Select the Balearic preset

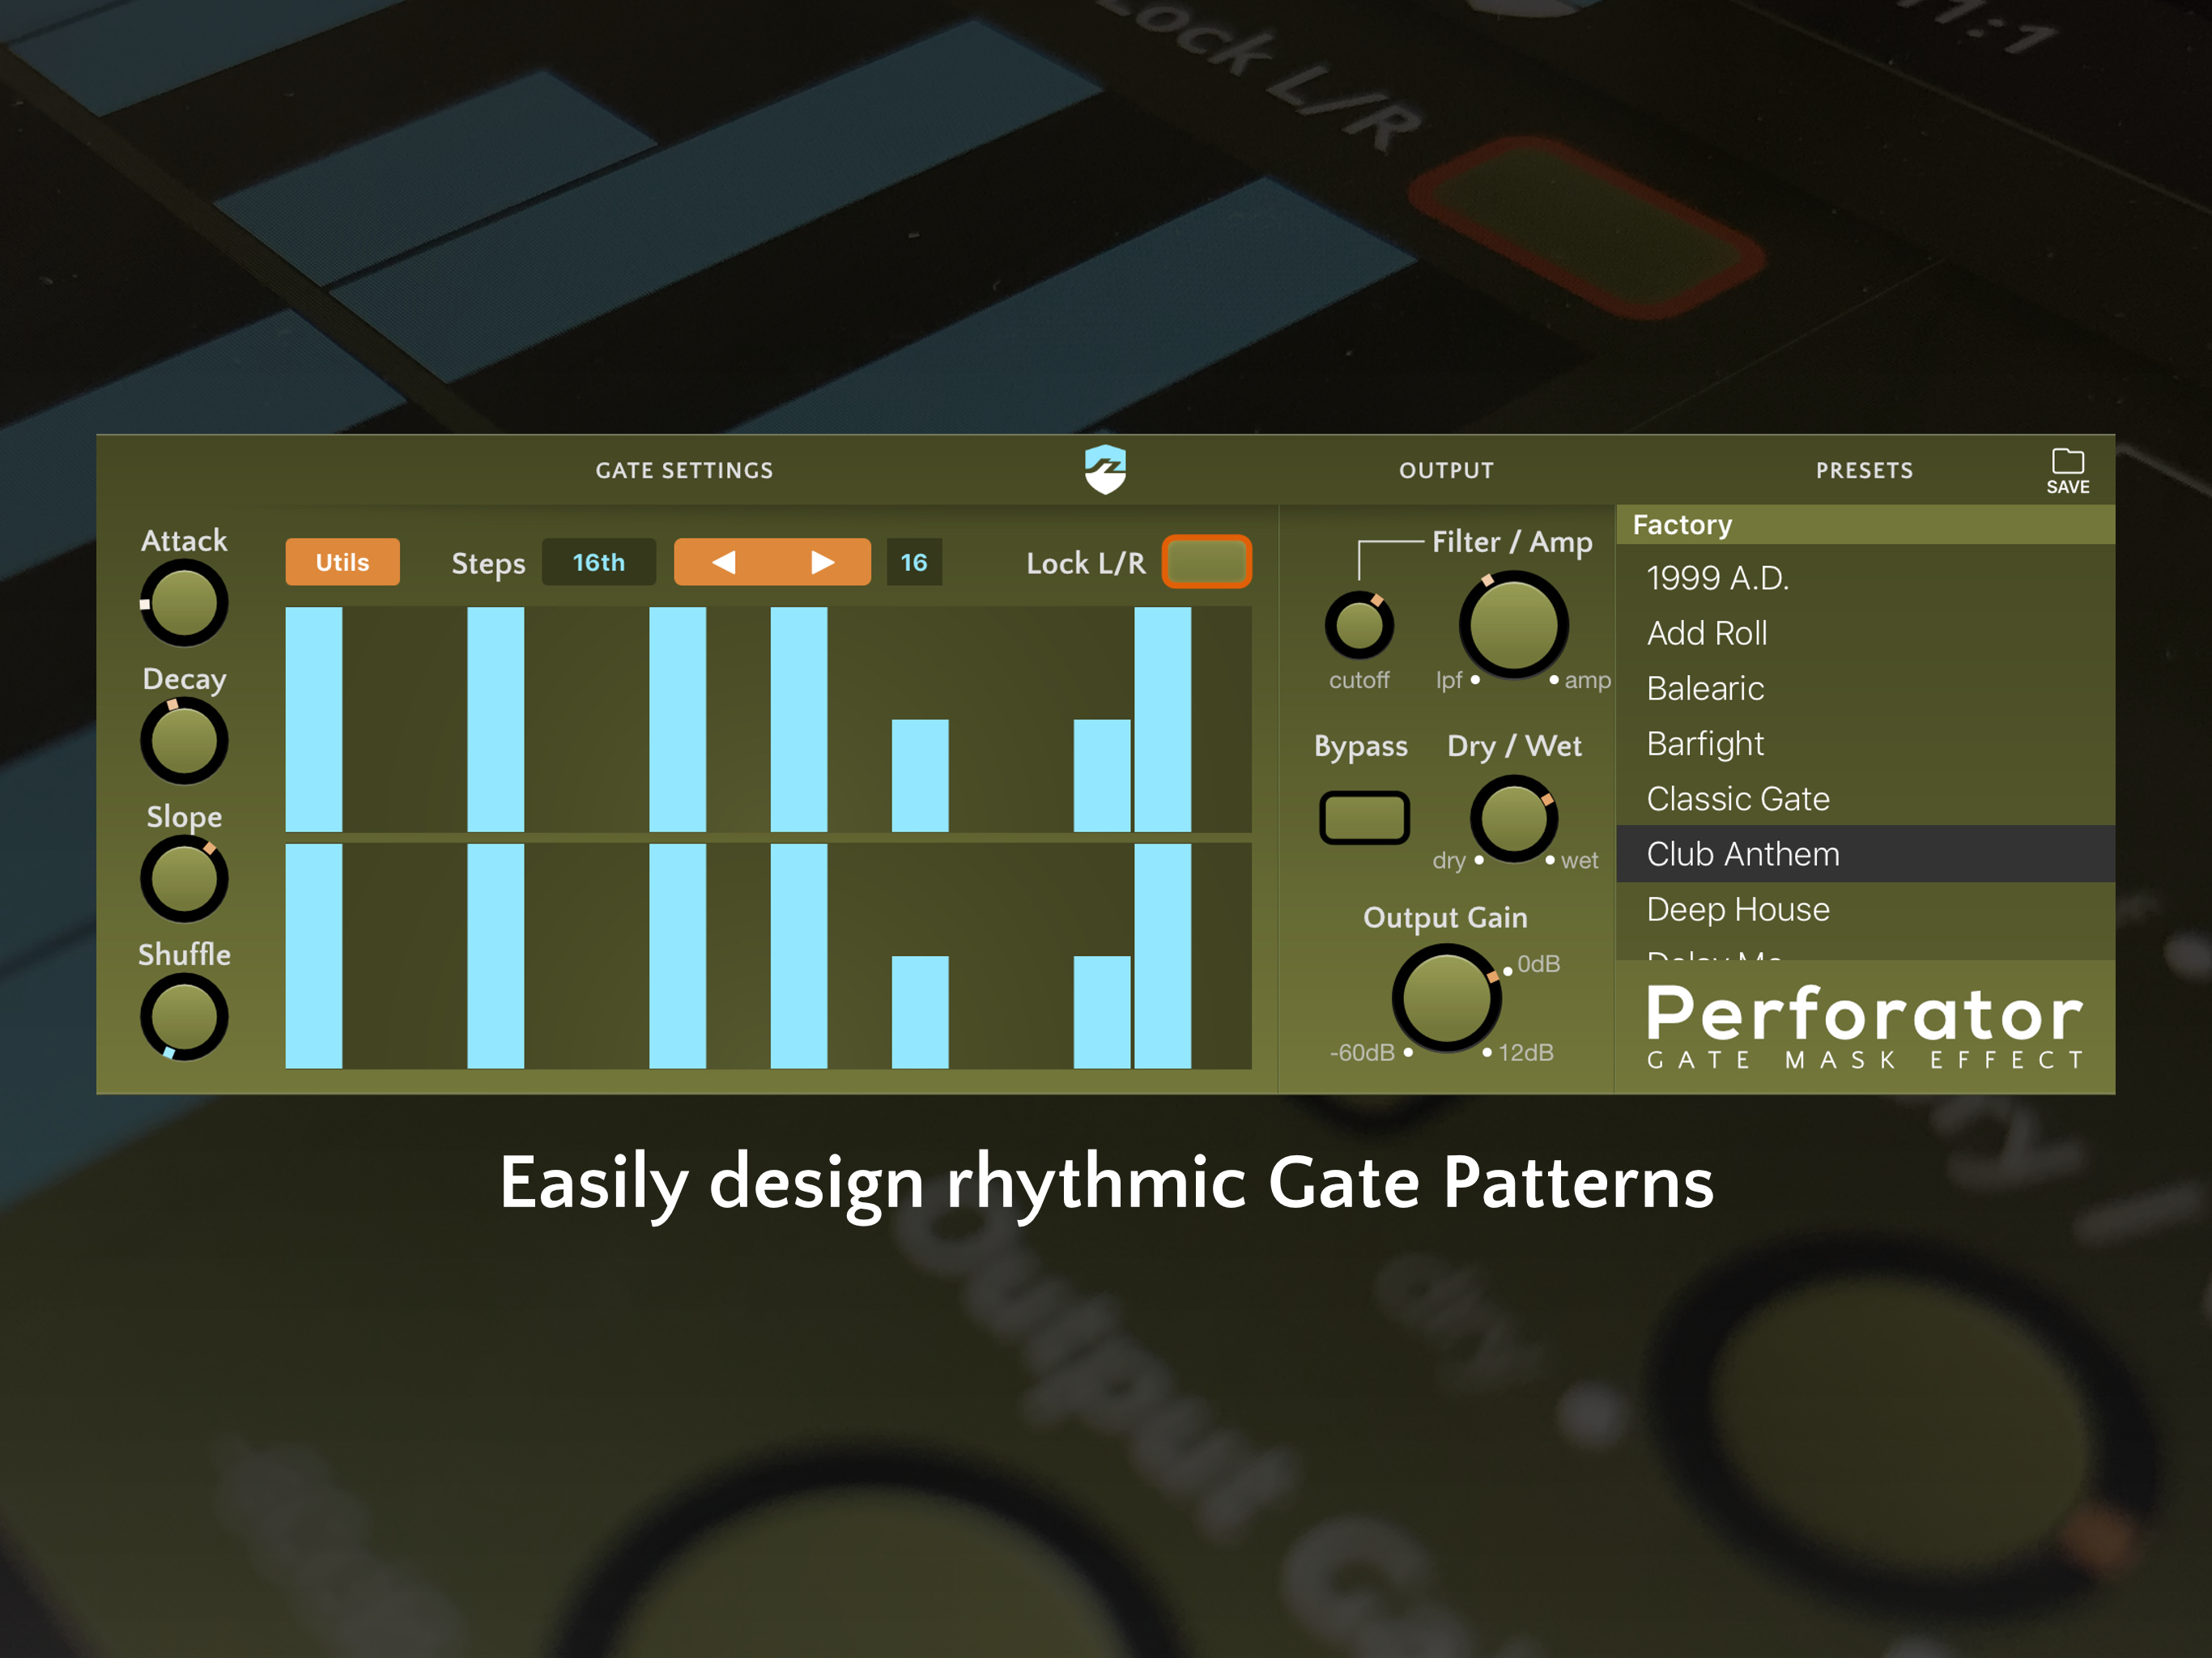pyautogui.click(x=1706, y=688)
